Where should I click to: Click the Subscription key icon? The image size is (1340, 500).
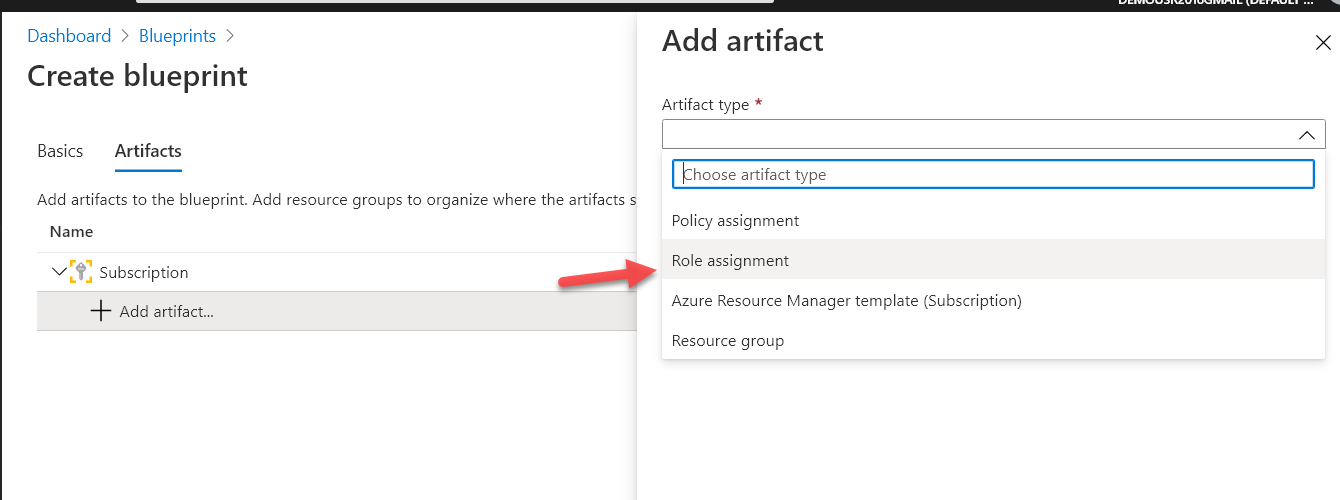(x=81, y=271)
